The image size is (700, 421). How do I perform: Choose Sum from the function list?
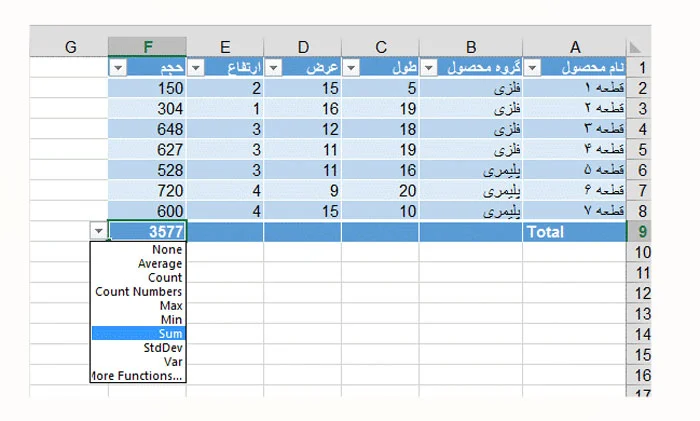click(138, 333)
